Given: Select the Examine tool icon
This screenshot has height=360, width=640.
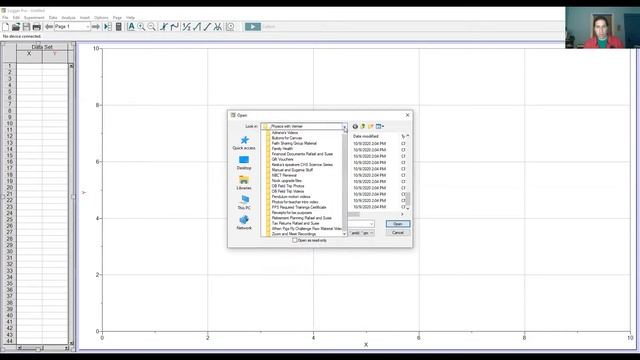Looking at the screenshot, I should pos(164,27).
